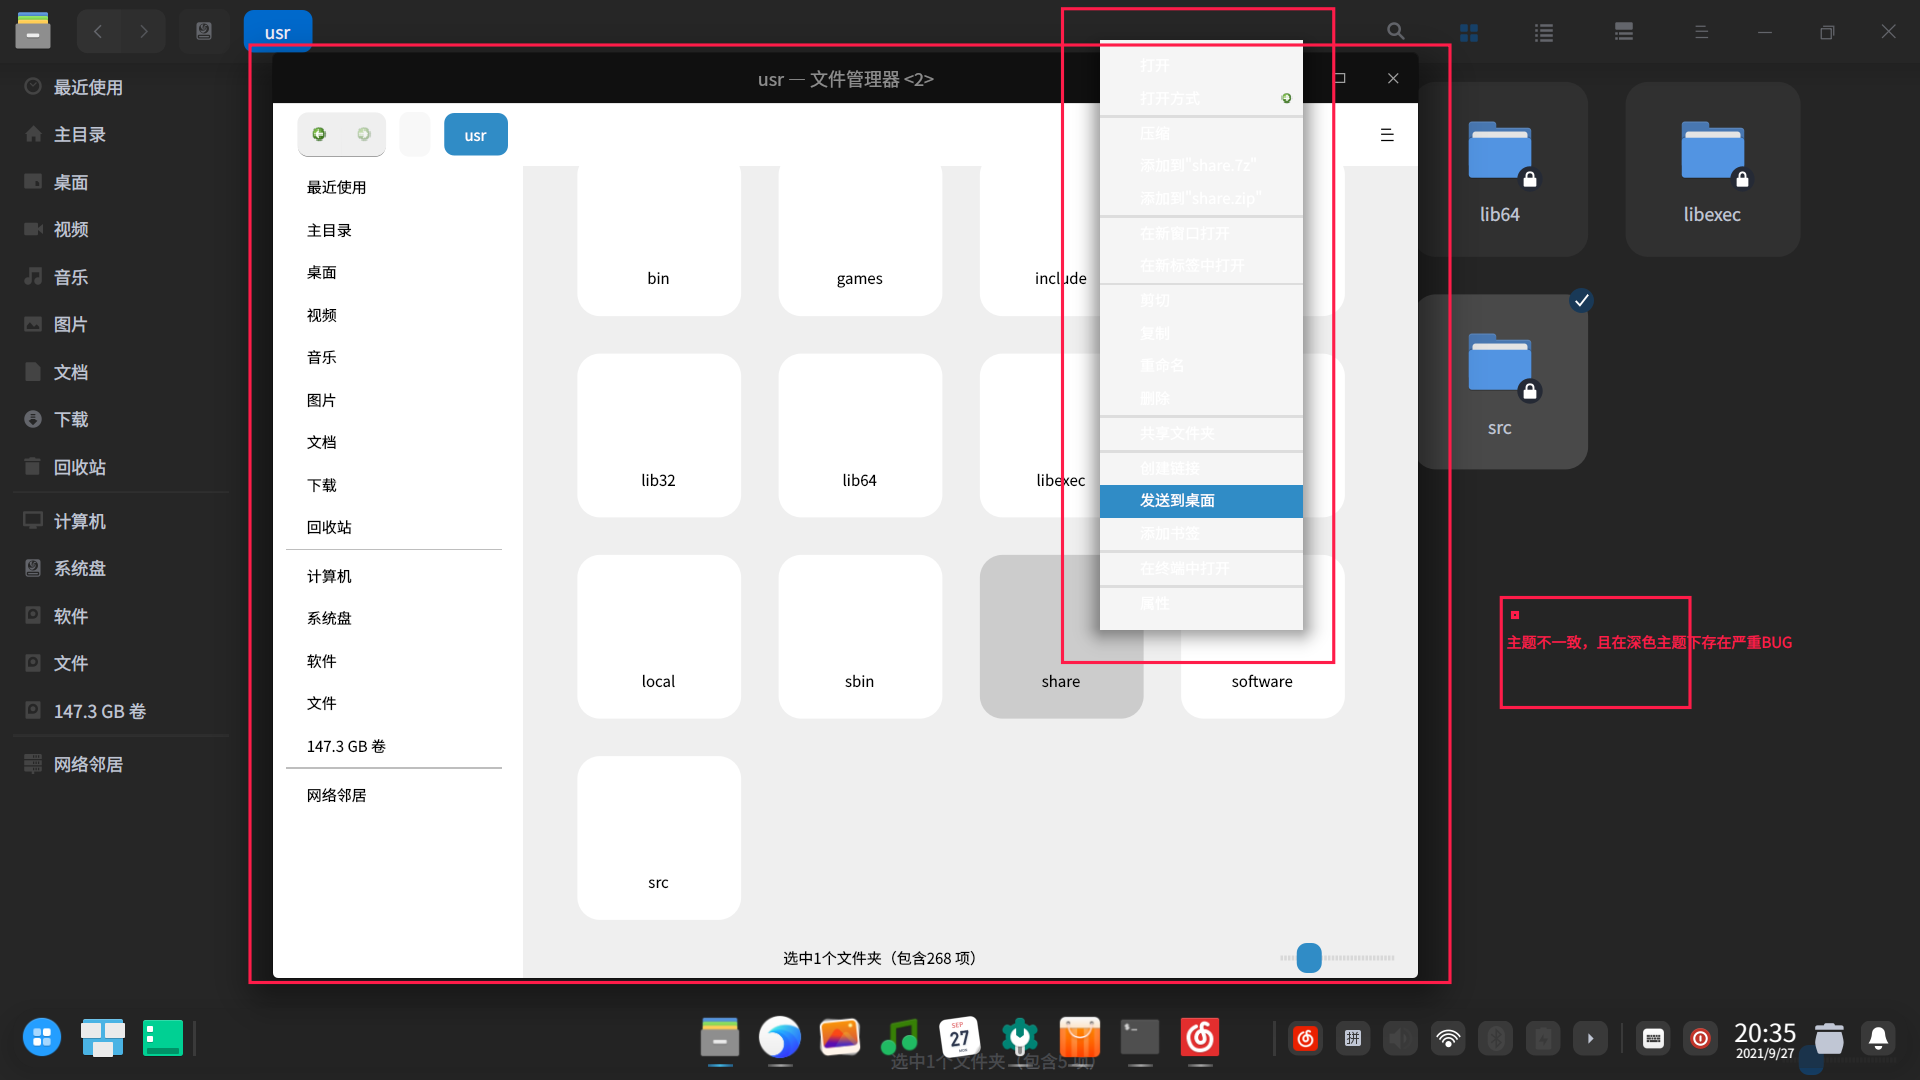The width and height of the screenshot is (1920, 1080).
Task: Click the search magnifier in the title bar
Action: (x=1395, y=32)
